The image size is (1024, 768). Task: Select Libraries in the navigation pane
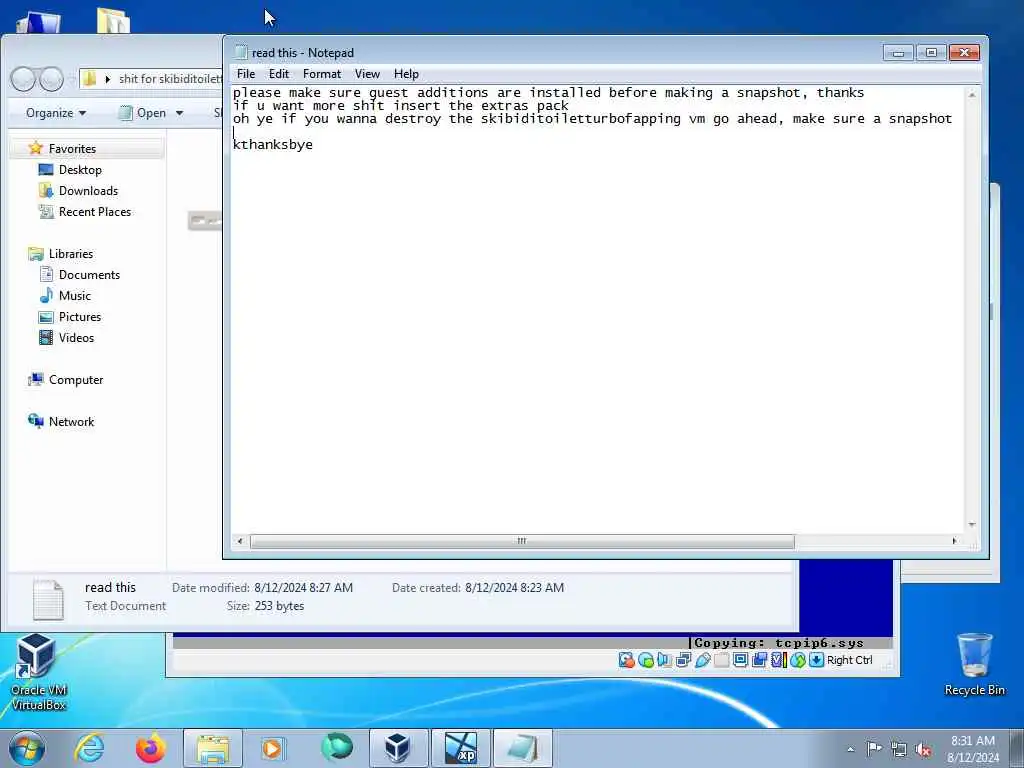[71, 254]
